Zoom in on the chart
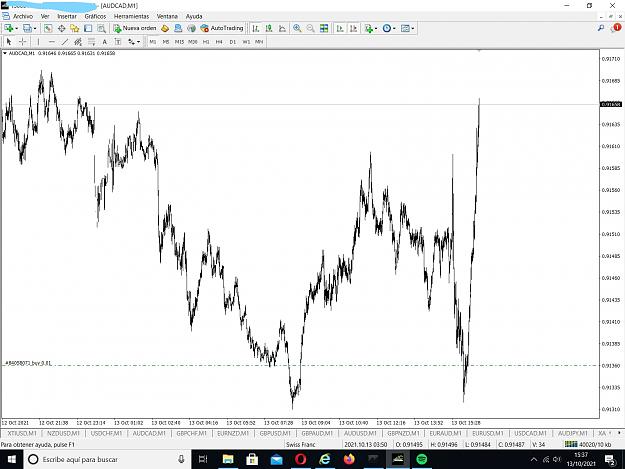 click(x=297, y=28)
